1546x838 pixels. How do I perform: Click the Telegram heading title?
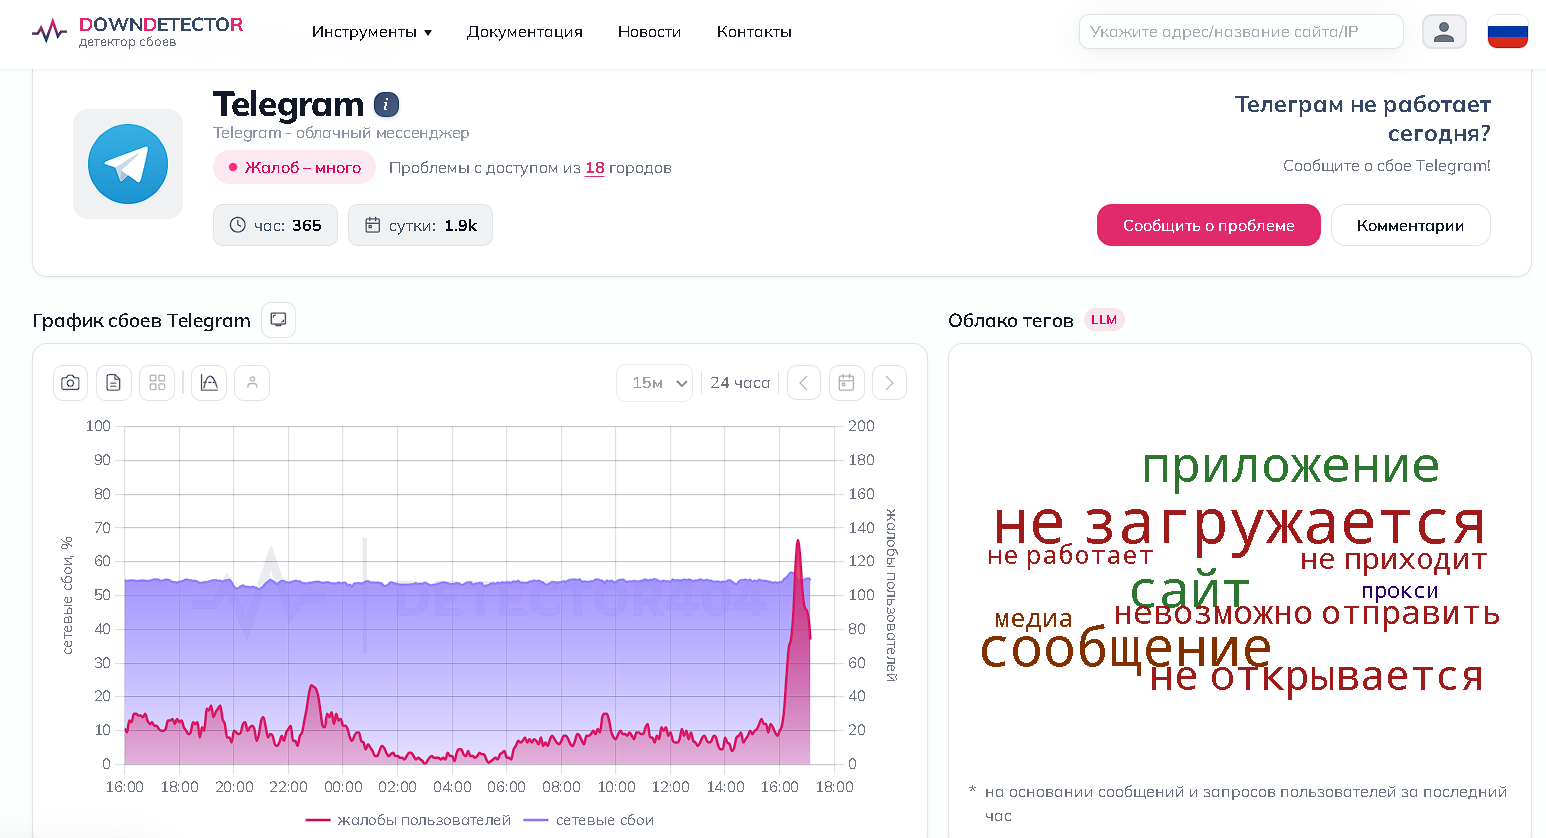289,104
